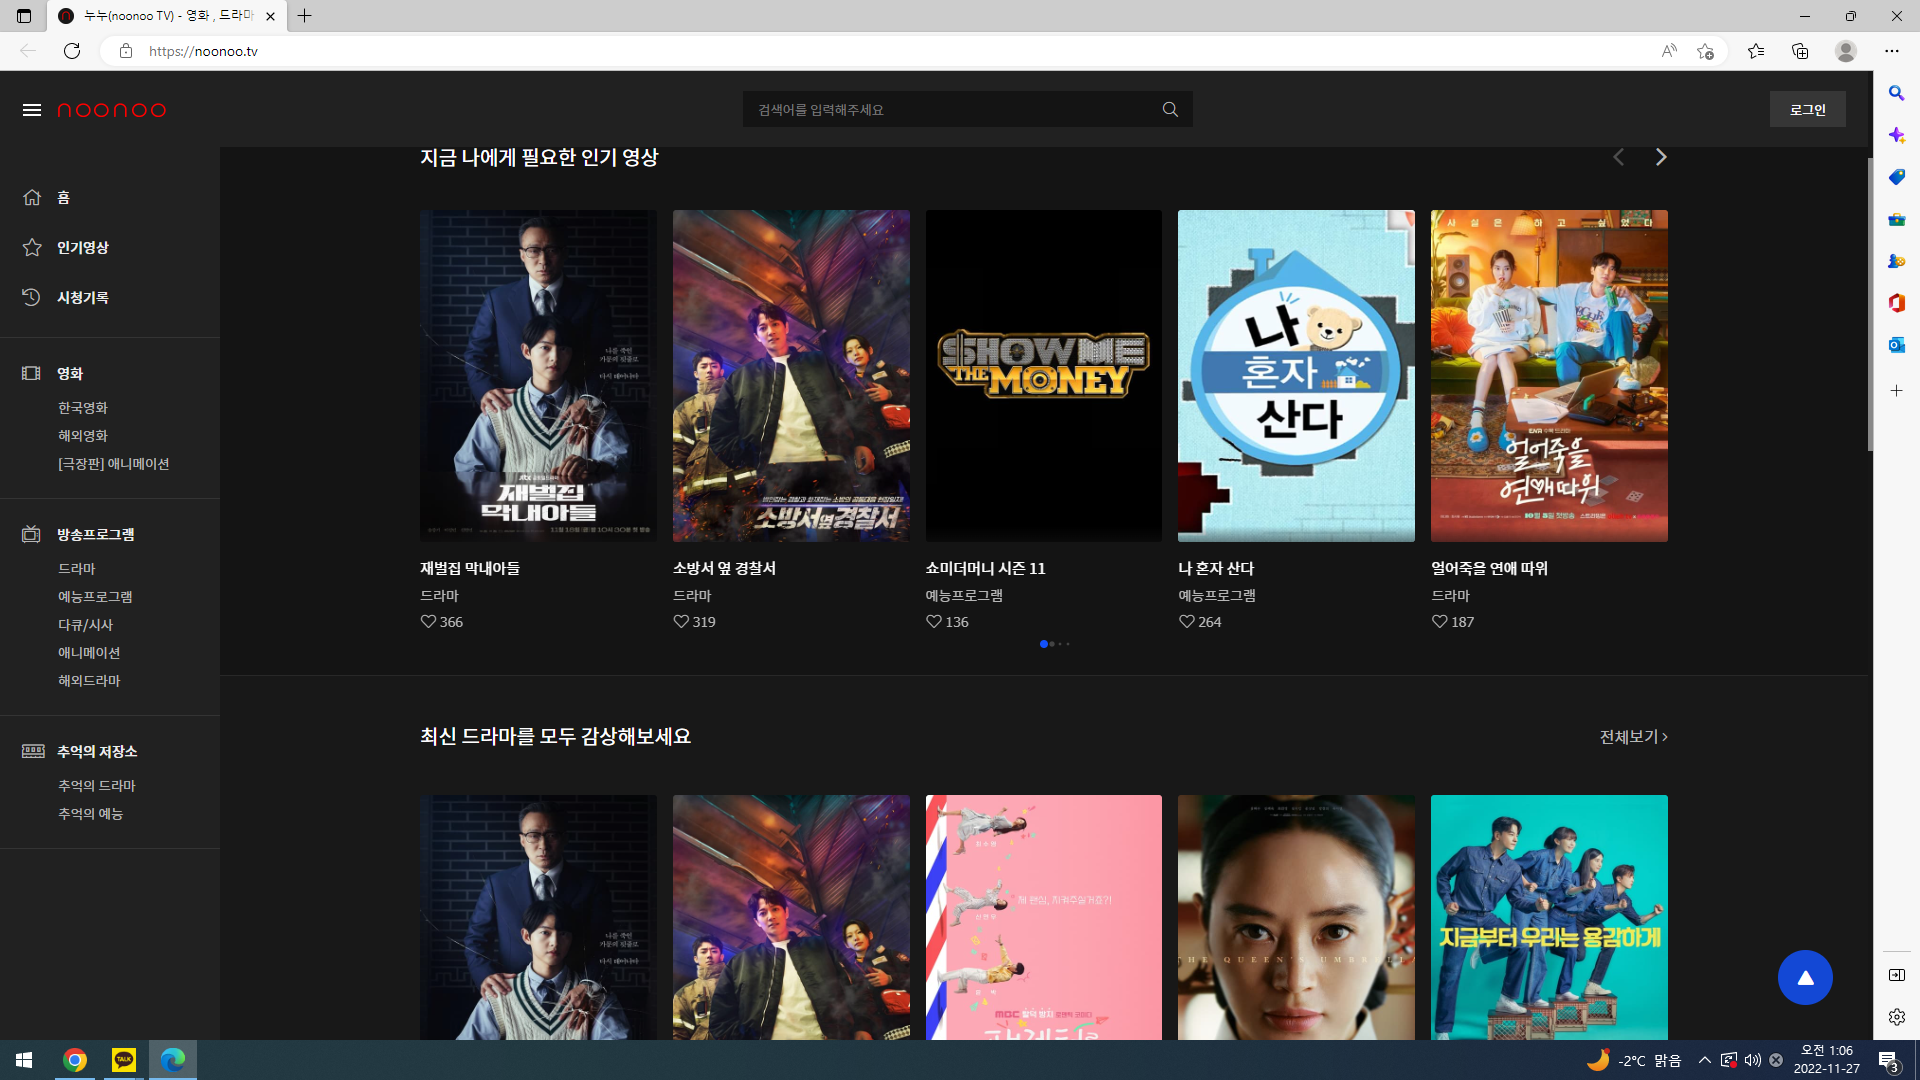Open the browser profile avatar

pyautogui.click(x=1846, y=51)
